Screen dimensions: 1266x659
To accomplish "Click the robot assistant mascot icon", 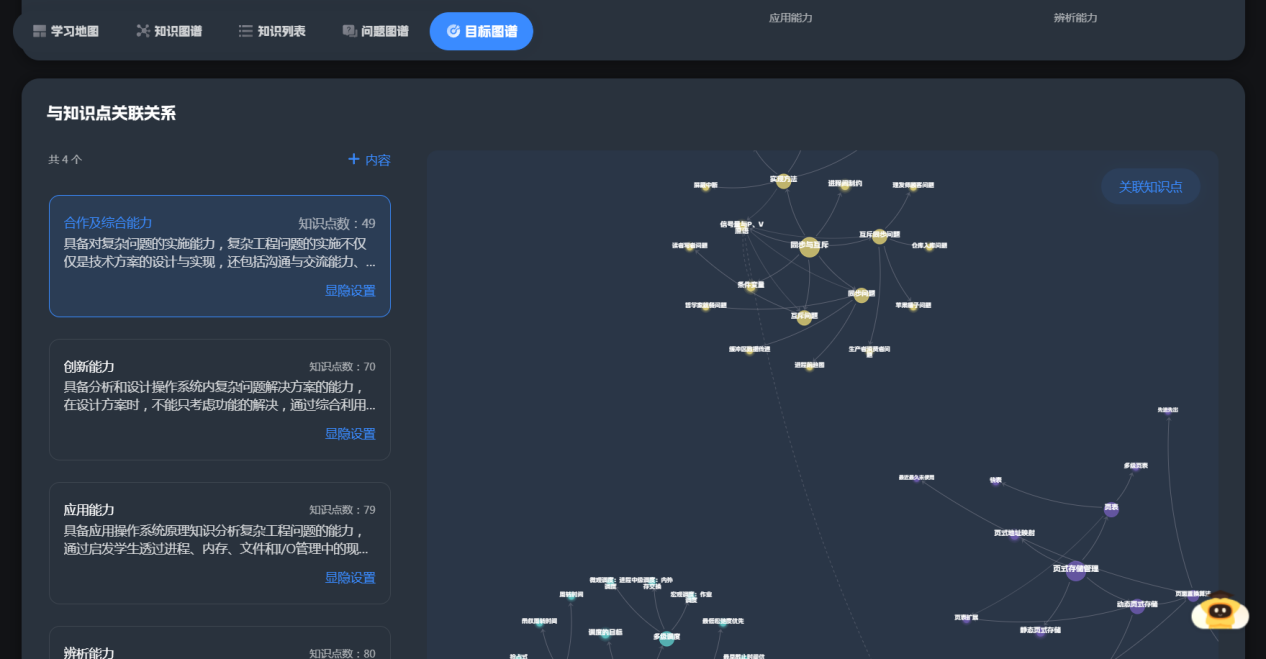I will (x=1219, y=609).
